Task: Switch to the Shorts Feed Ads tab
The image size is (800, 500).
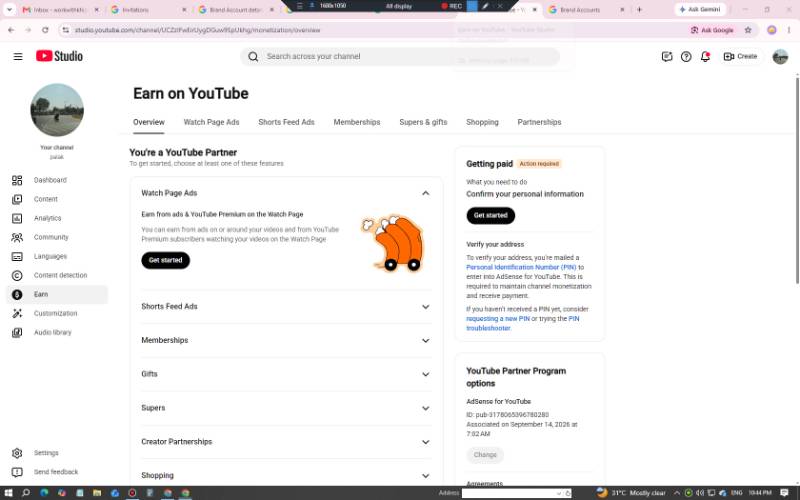Action: tap(286, 122)
